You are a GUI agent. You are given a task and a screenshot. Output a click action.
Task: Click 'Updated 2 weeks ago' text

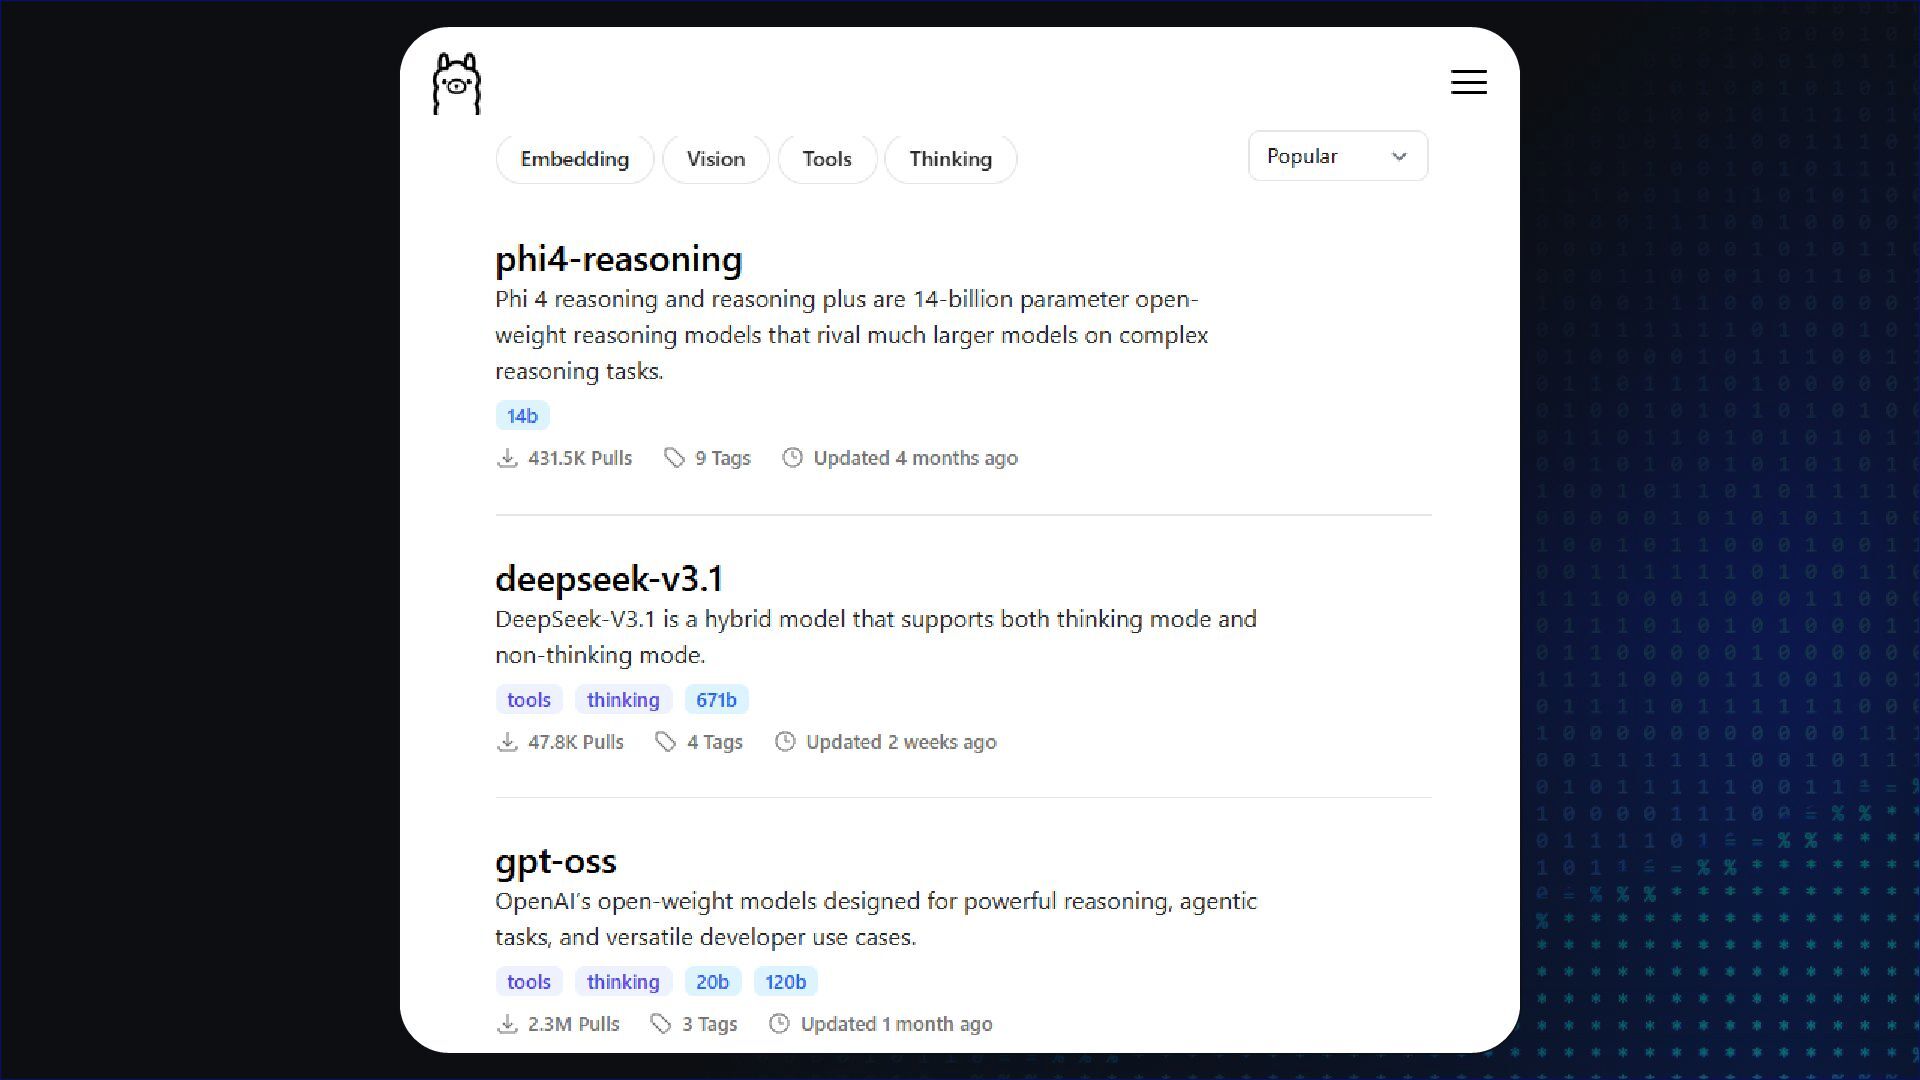tap(901, 742)
